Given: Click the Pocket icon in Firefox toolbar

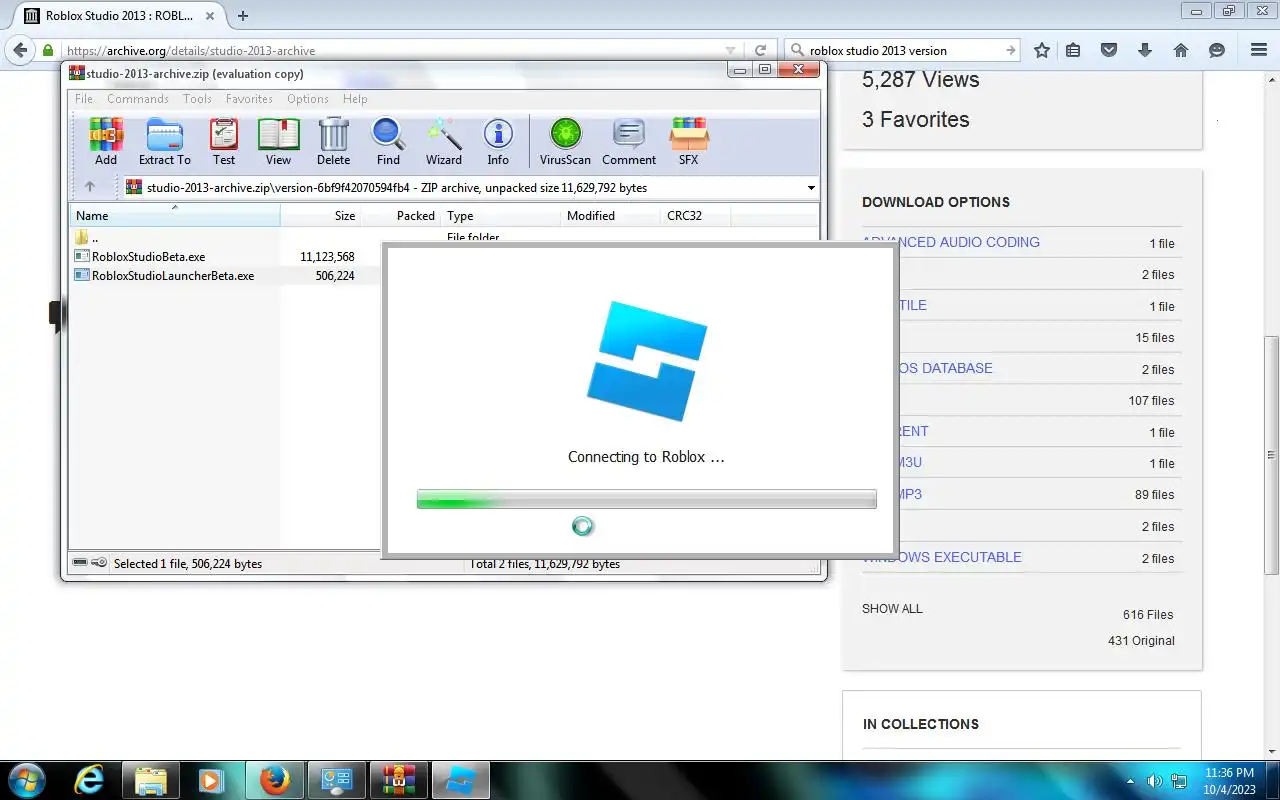Looking at the screenshot, I should point(1109,50).
